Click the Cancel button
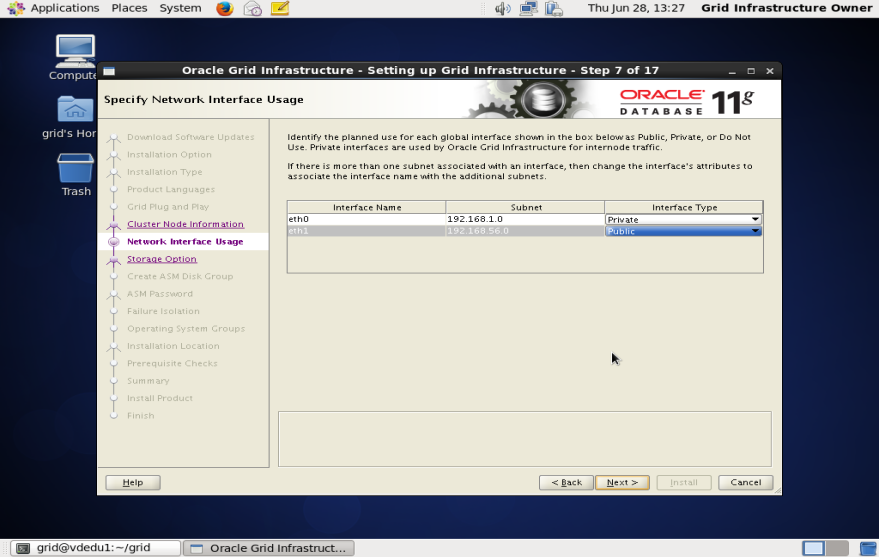Viewport: 879px width, 557px height. pyautogui.click(x=746, y=482)
